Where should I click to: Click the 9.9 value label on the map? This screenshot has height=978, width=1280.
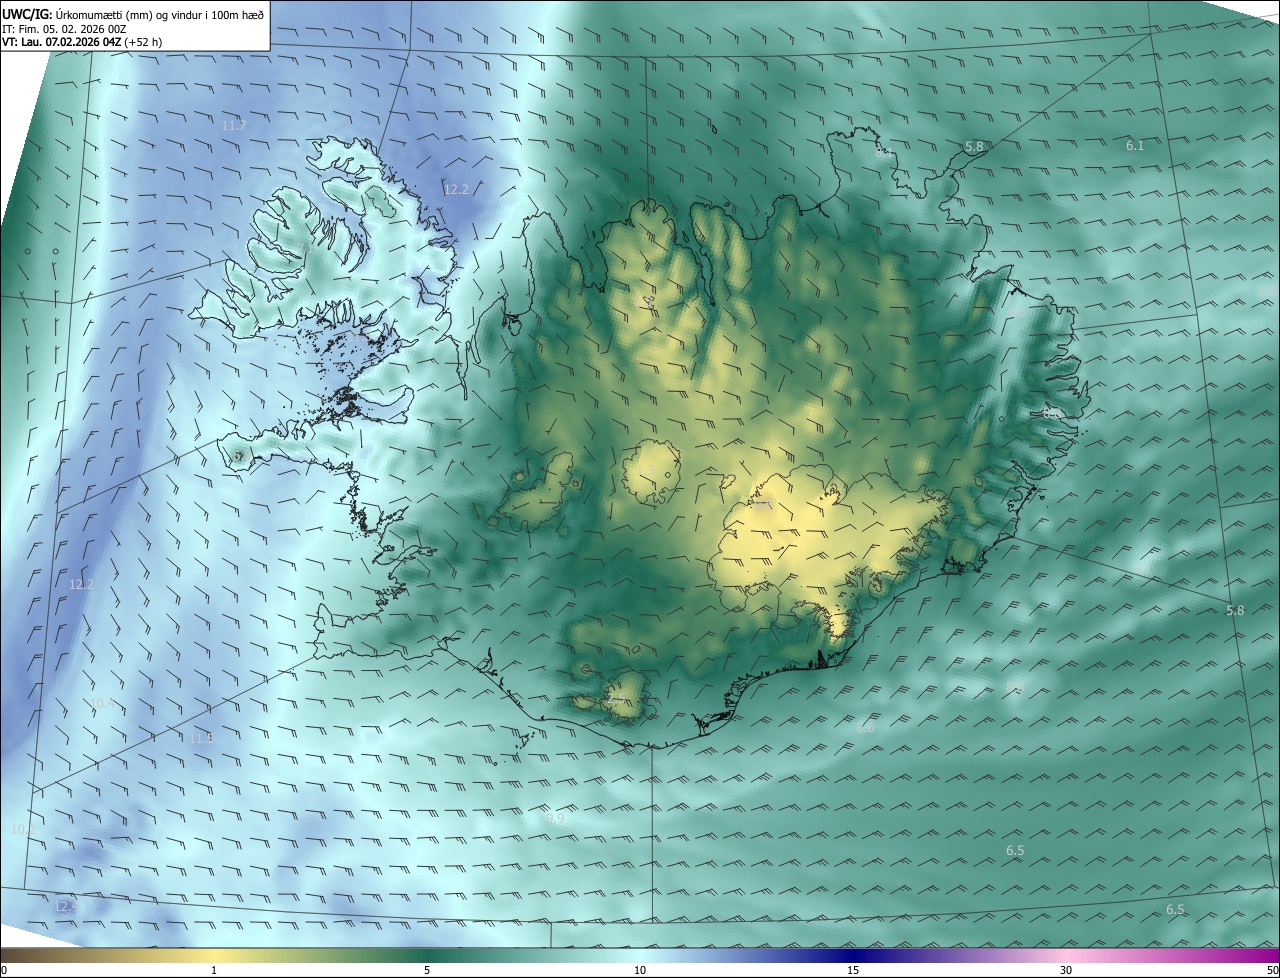coord(556,817)
